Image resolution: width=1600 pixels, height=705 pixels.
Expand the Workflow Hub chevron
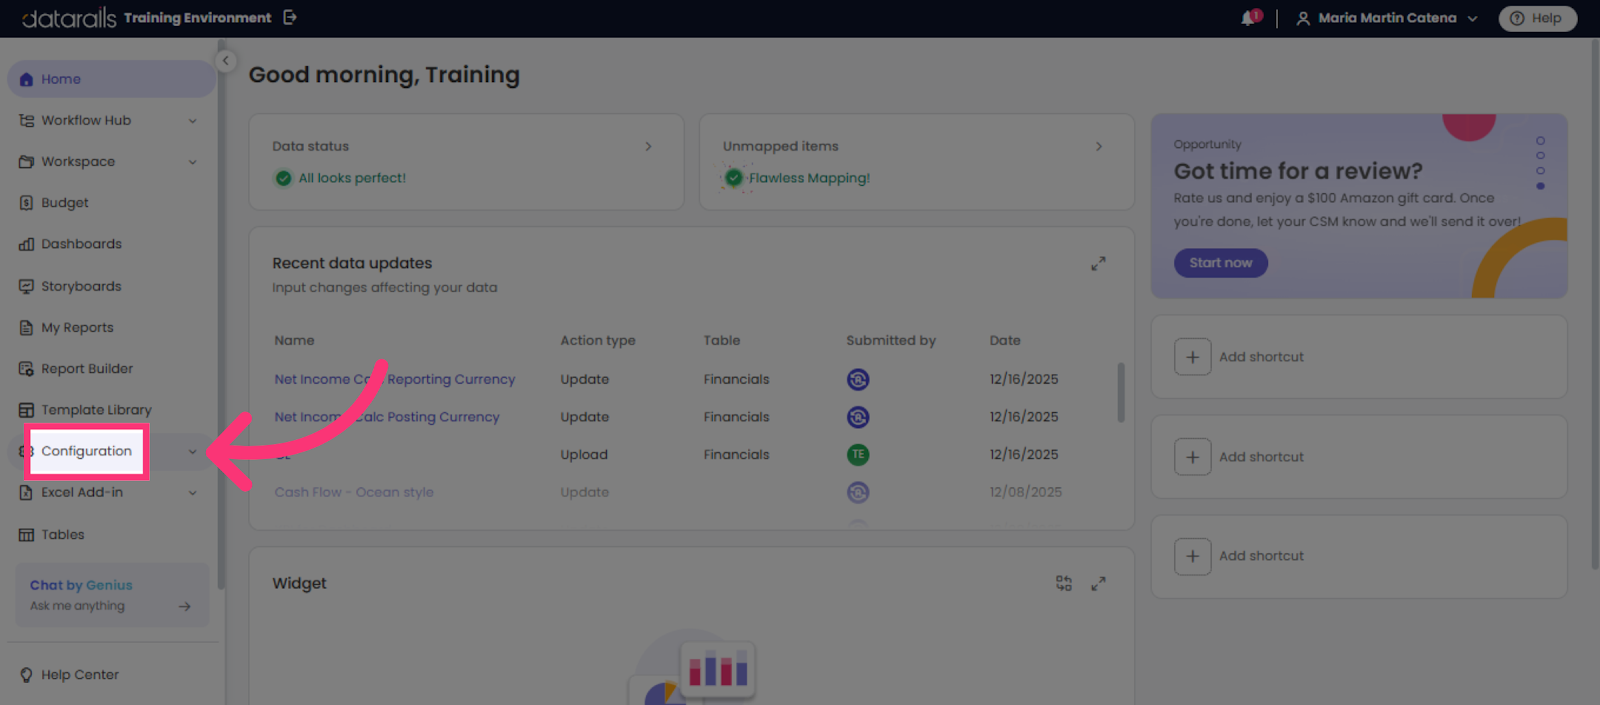click(193, 121)
